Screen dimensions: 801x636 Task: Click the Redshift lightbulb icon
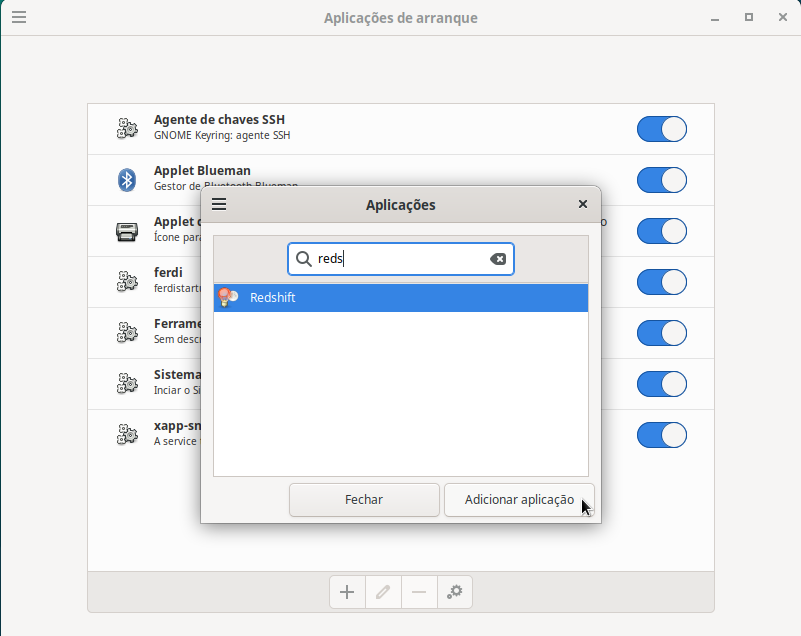[229, 297]
